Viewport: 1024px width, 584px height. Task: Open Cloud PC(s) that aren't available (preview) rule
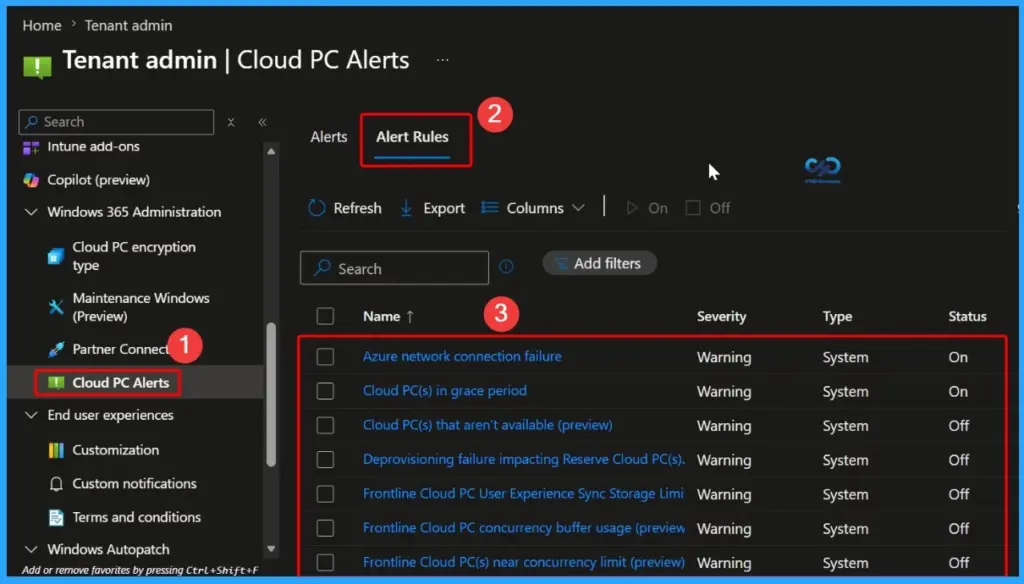tap(487, 425)
